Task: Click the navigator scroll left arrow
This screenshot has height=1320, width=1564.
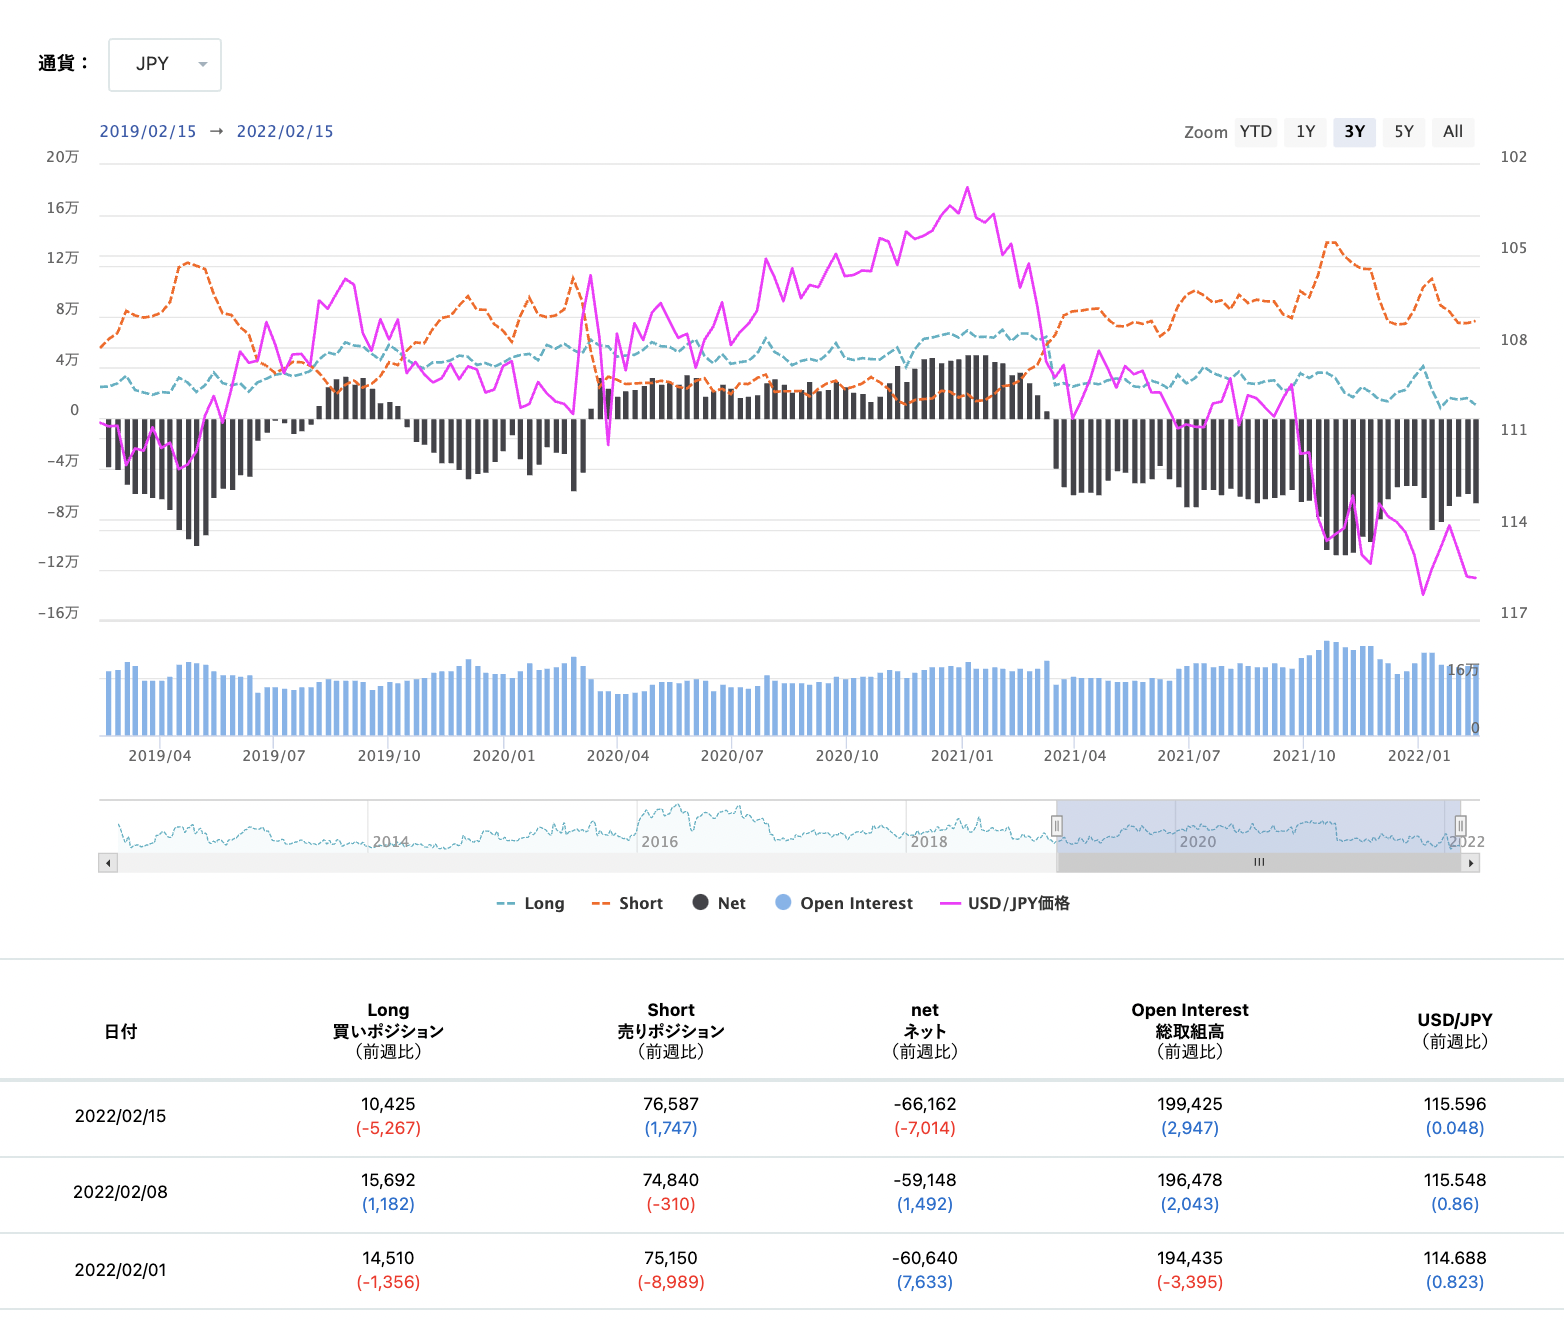Action: click(108, 863)
